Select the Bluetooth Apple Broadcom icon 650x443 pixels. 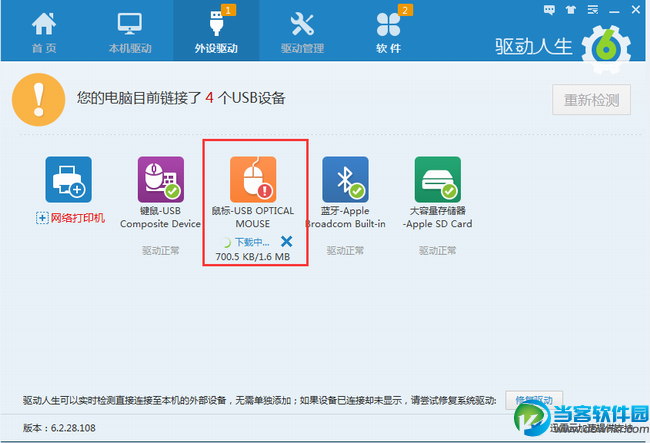pos(345,179)
